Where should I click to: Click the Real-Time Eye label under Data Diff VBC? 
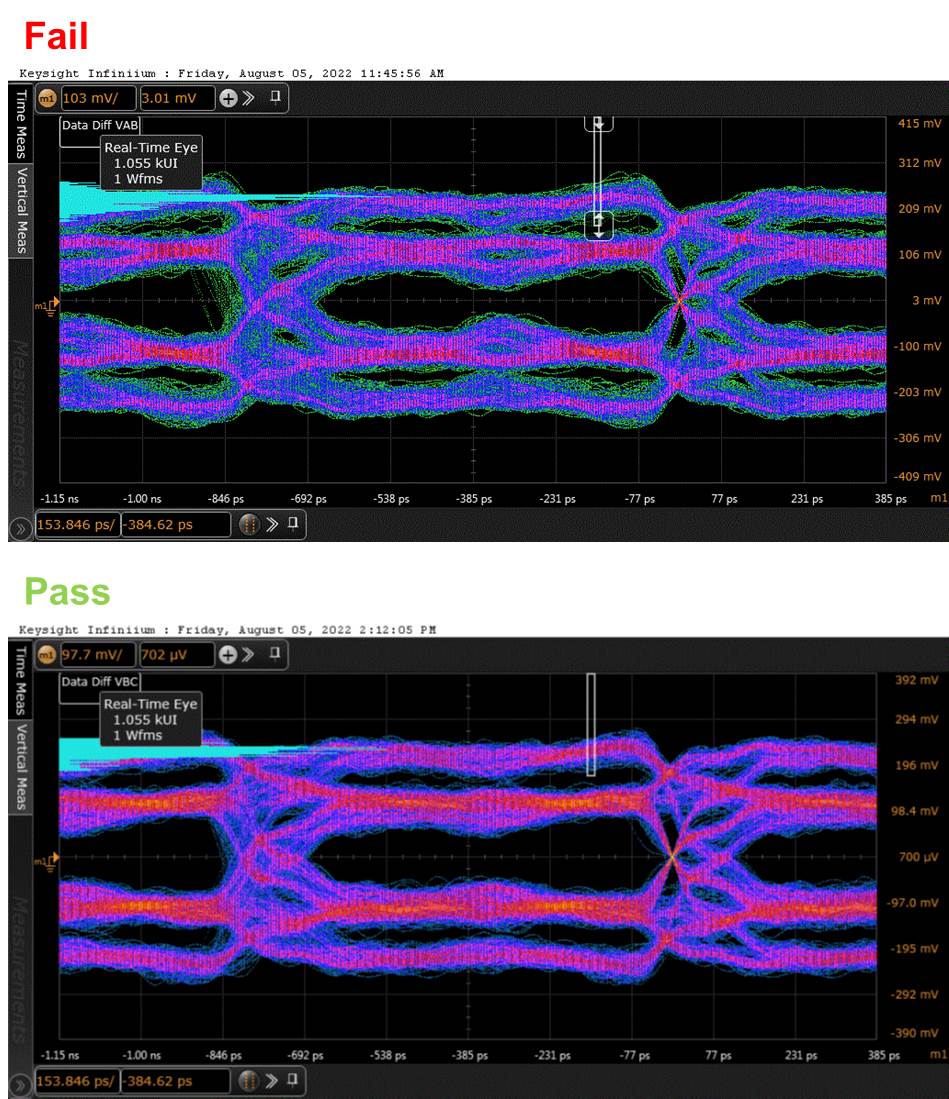point(151,704)
